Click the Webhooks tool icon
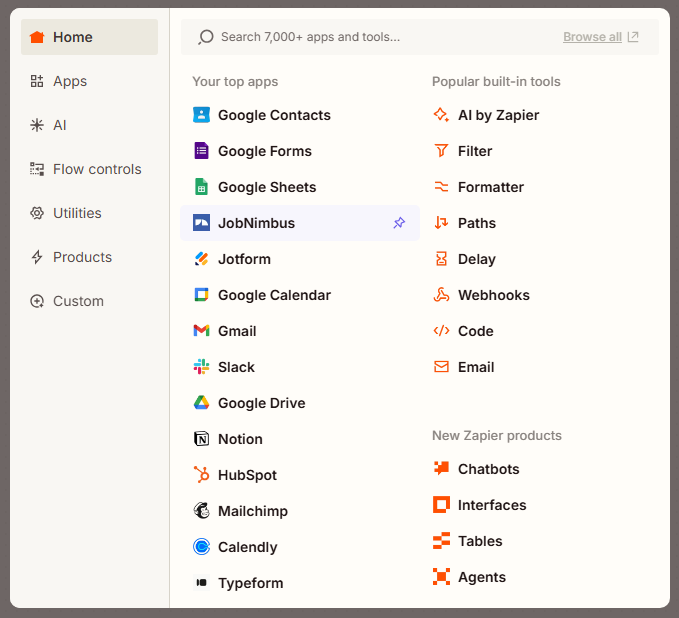The height and width of the screenshot is (618, 679). pos(441,295)
